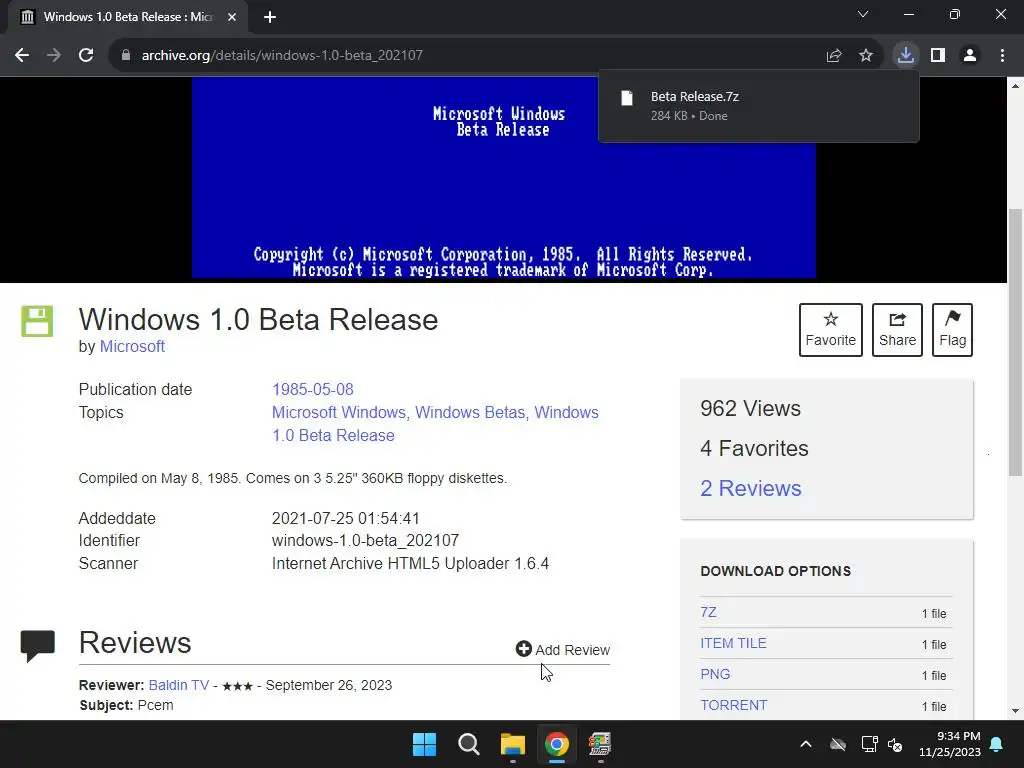Download the ITEM TILE option

[733, 643]
